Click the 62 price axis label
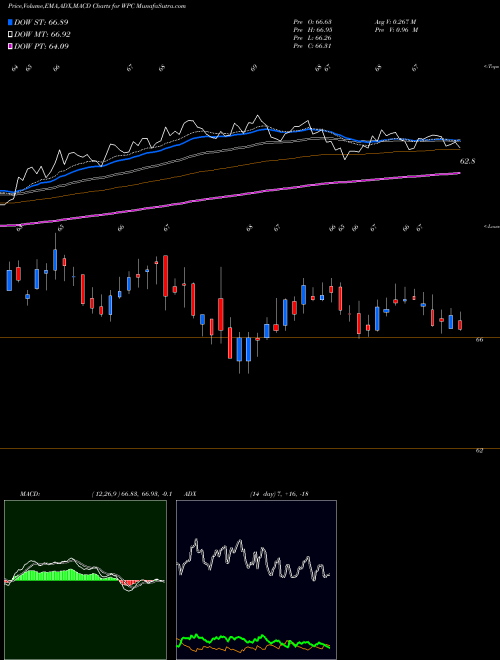 [x=479, y=450]
